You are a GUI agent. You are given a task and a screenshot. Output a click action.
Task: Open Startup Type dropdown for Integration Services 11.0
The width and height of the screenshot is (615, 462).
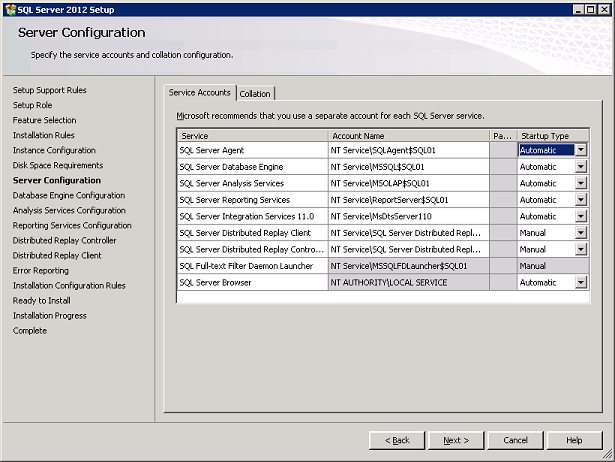click(581, 216)
